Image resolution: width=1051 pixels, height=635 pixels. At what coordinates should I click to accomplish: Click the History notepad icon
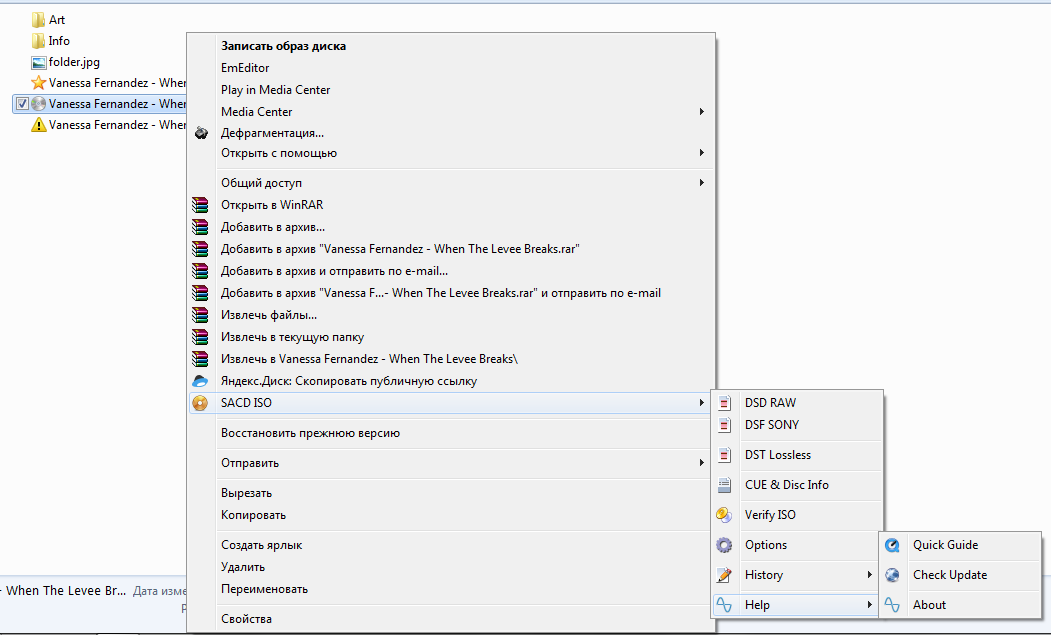coord(724,575)
